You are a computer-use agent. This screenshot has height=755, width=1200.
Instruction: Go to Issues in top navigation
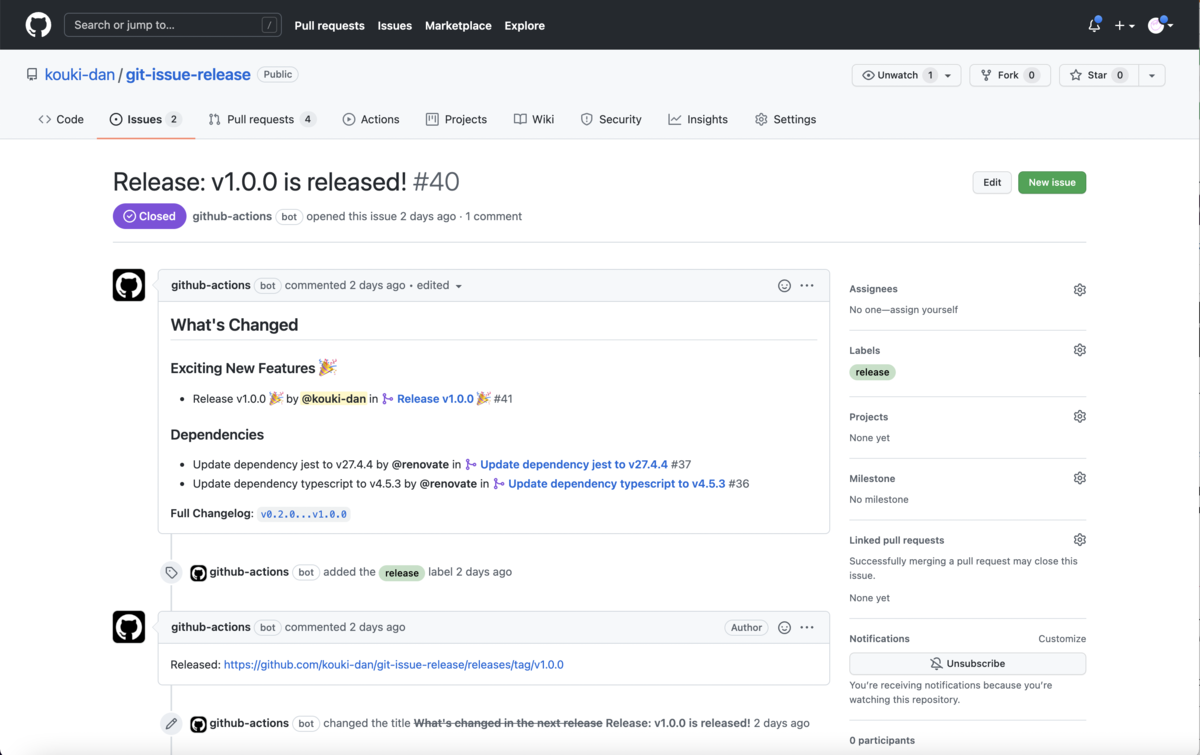click(395, 25)
